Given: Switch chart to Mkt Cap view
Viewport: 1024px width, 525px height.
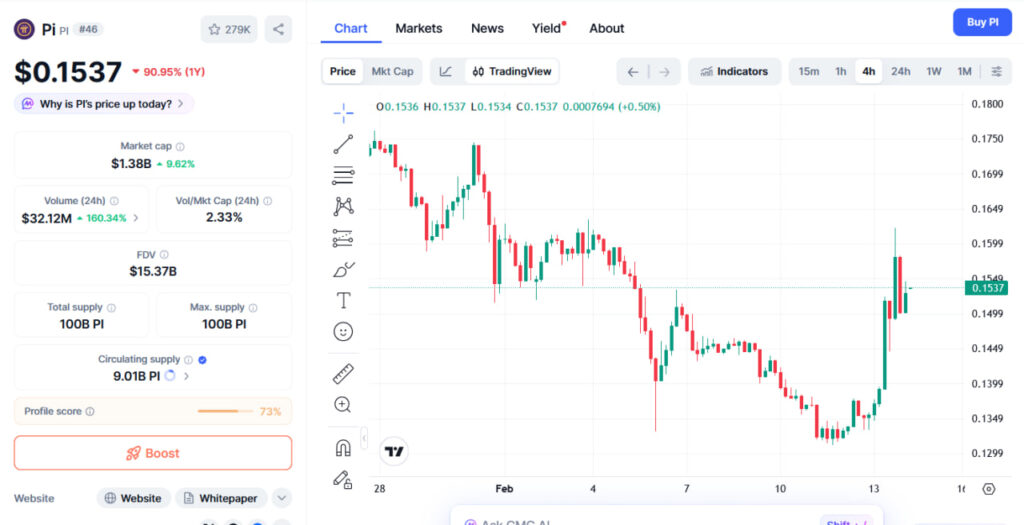Looking at the screenshot, I should 392,71.
